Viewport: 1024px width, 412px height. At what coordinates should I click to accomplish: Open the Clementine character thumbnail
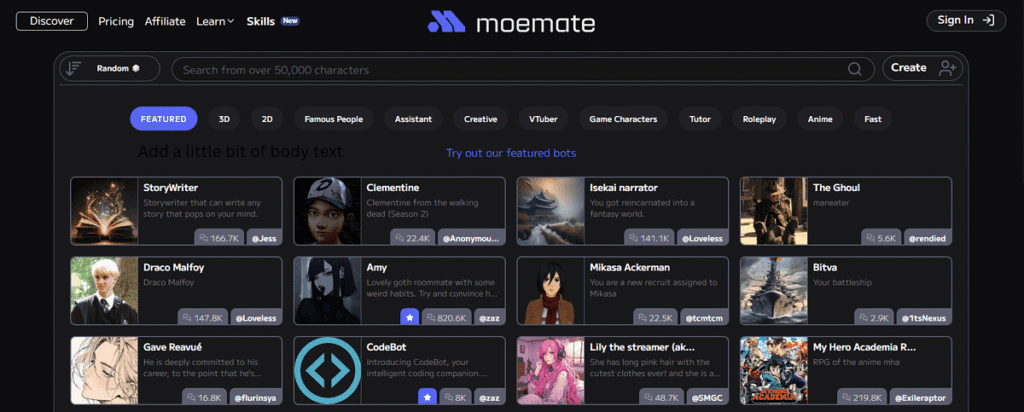(x=328, y=211)
